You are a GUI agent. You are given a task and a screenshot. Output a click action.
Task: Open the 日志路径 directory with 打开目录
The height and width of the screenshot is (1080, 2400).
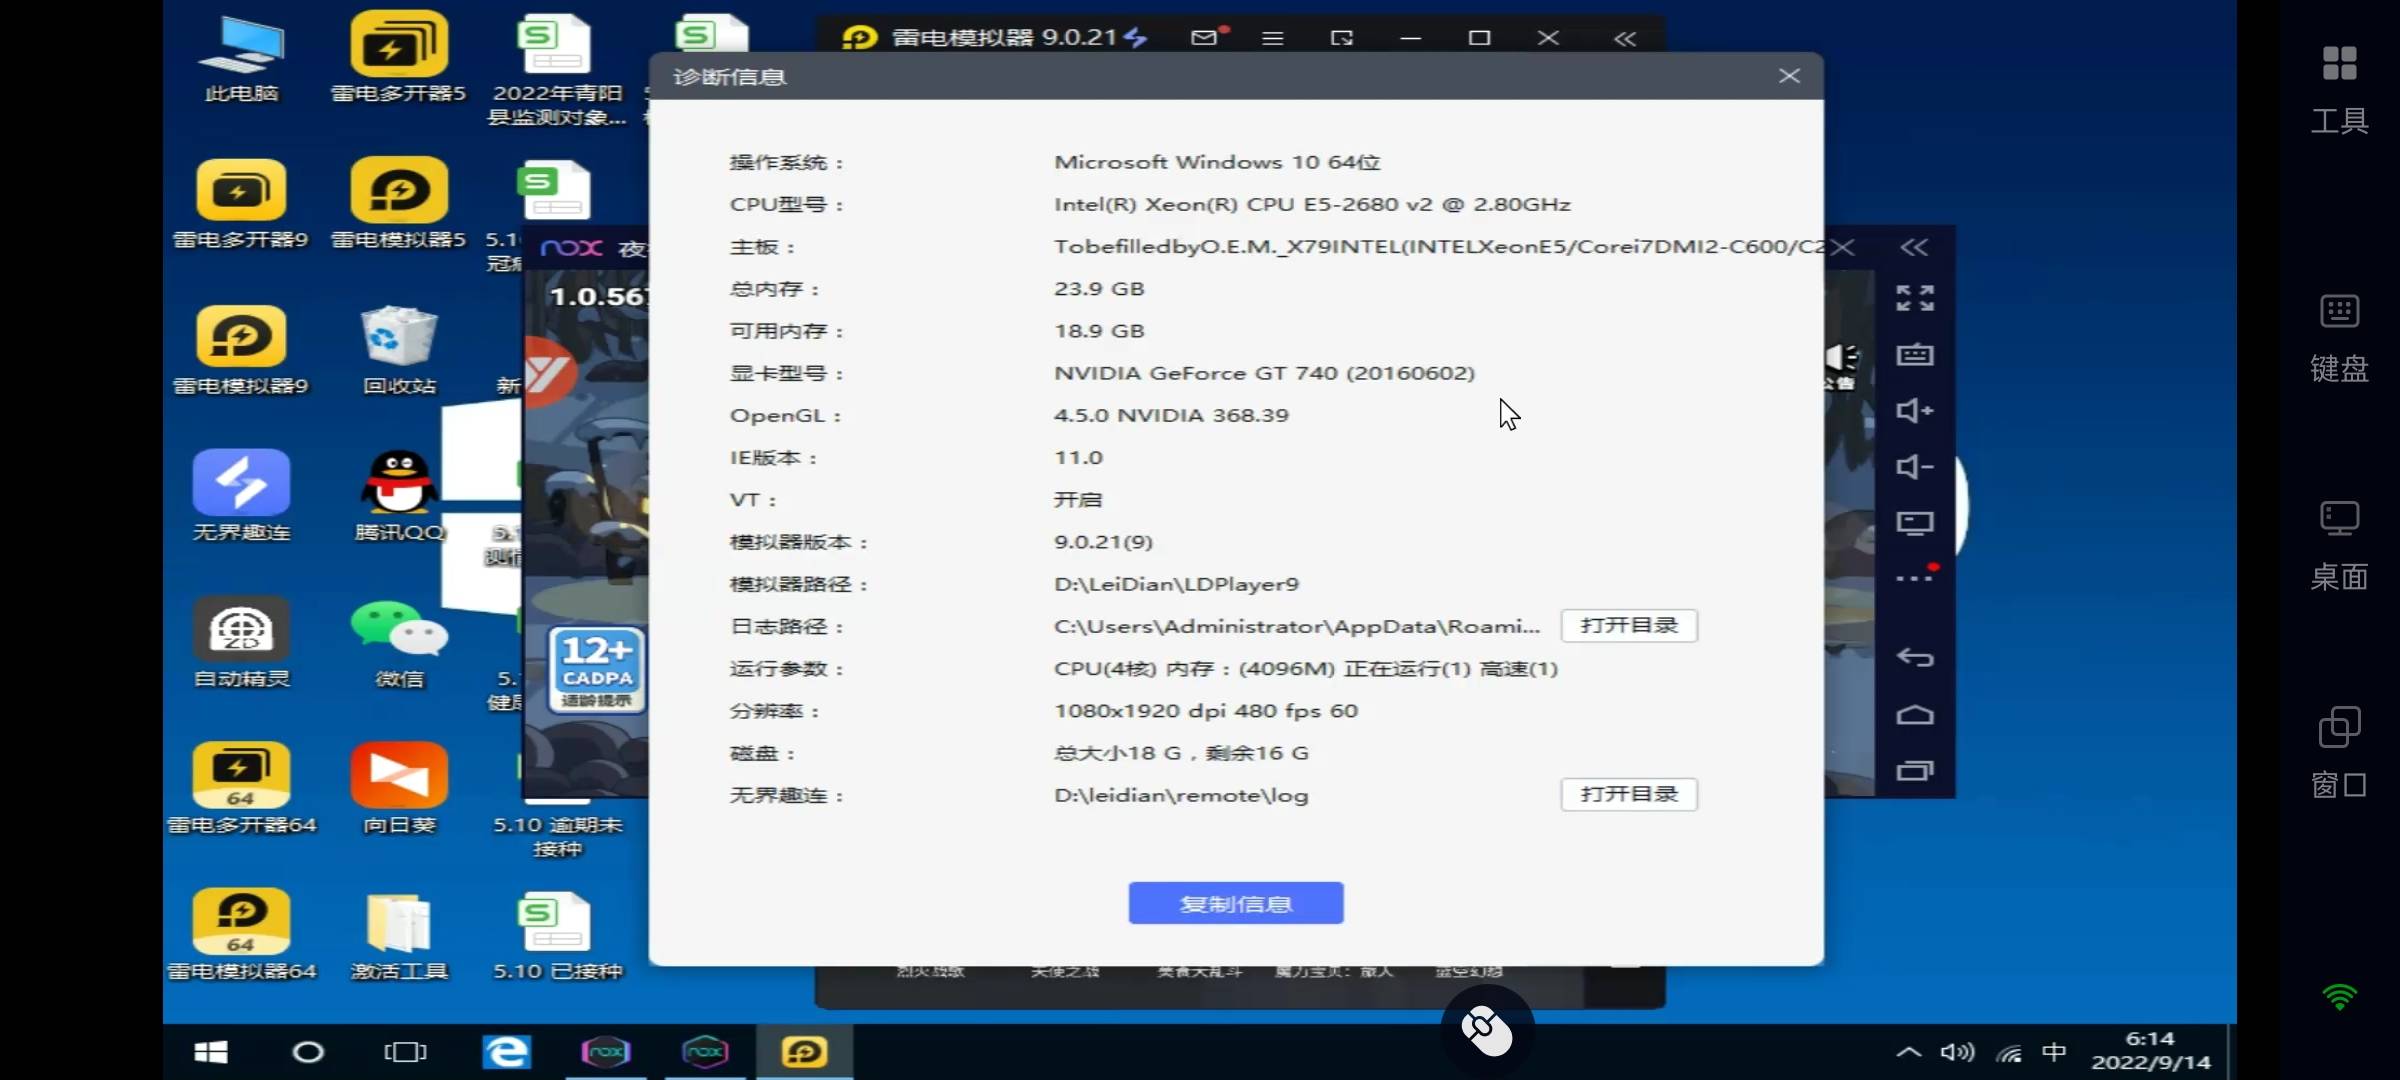(x=1628, y=626)
